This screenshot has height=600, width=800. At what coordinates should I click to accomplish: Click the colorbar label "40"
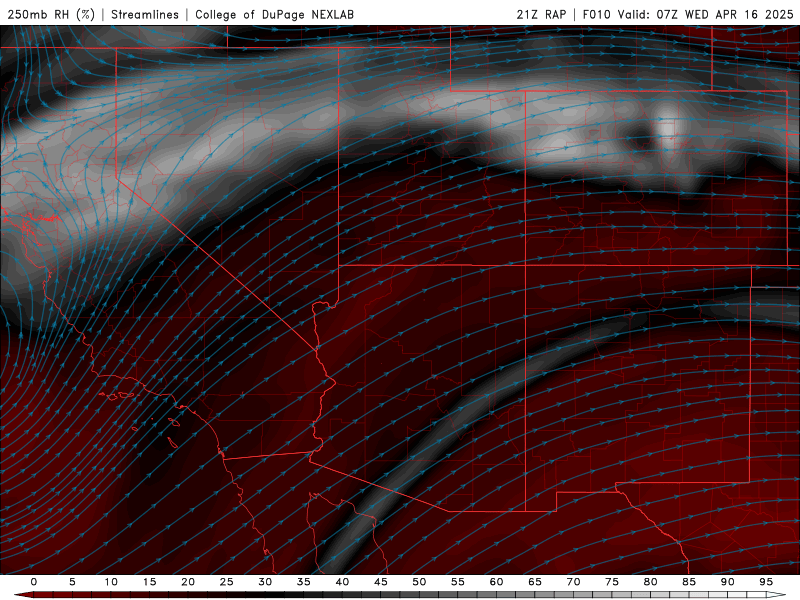[342, 582]
